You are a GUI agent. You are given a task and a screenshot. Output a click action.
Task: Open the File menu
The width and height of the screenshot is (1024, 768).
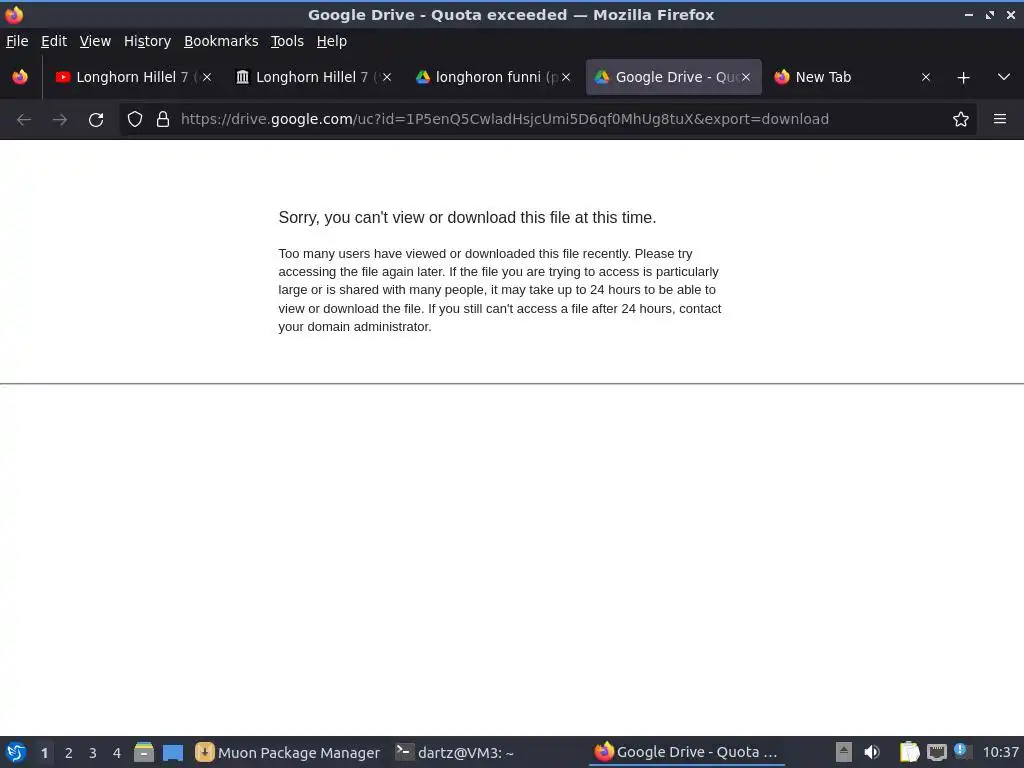[17, 41]
